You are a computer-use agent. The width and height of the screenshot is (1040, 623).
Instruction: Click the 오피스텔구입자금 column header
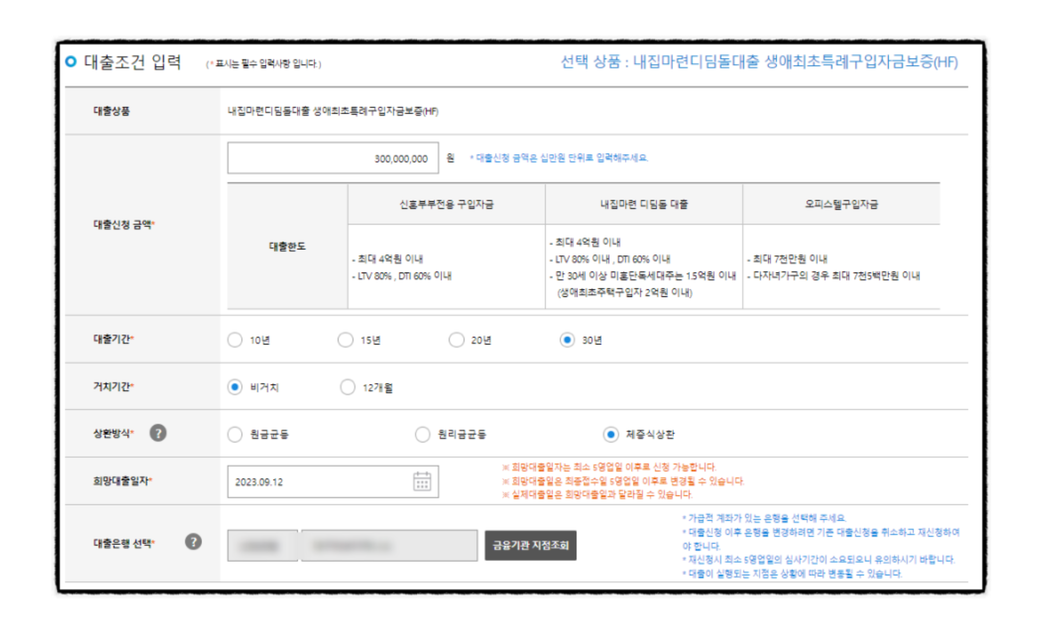tap(841, 204)
